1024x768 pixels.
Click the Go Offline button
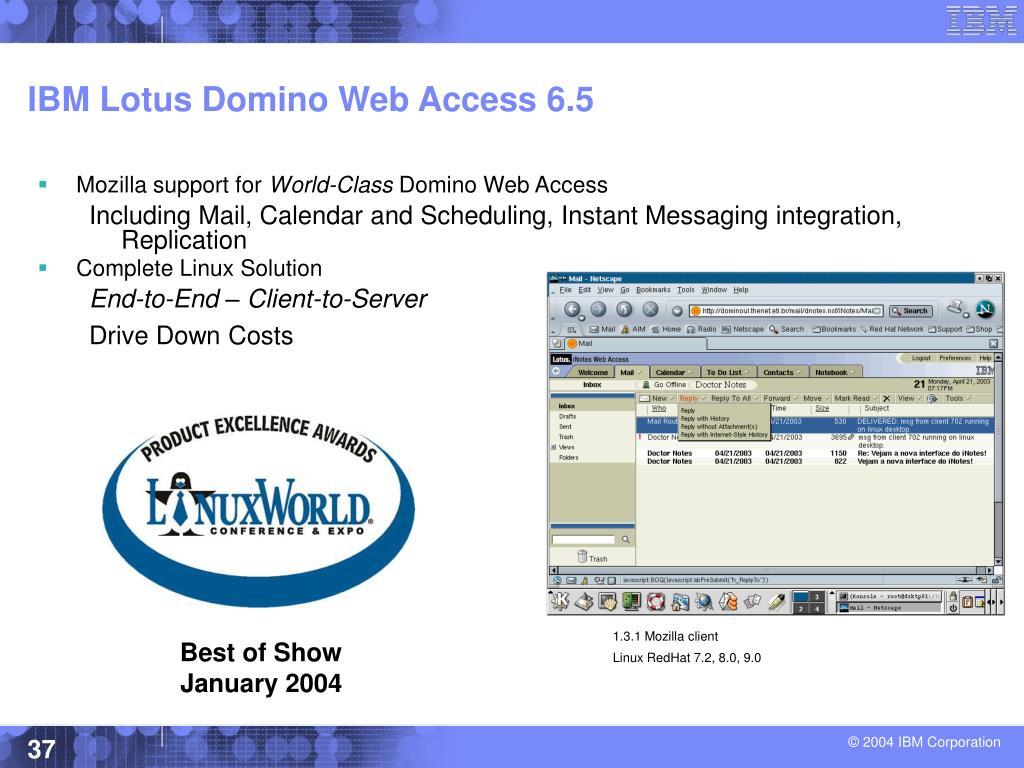[x=664, y=385]
